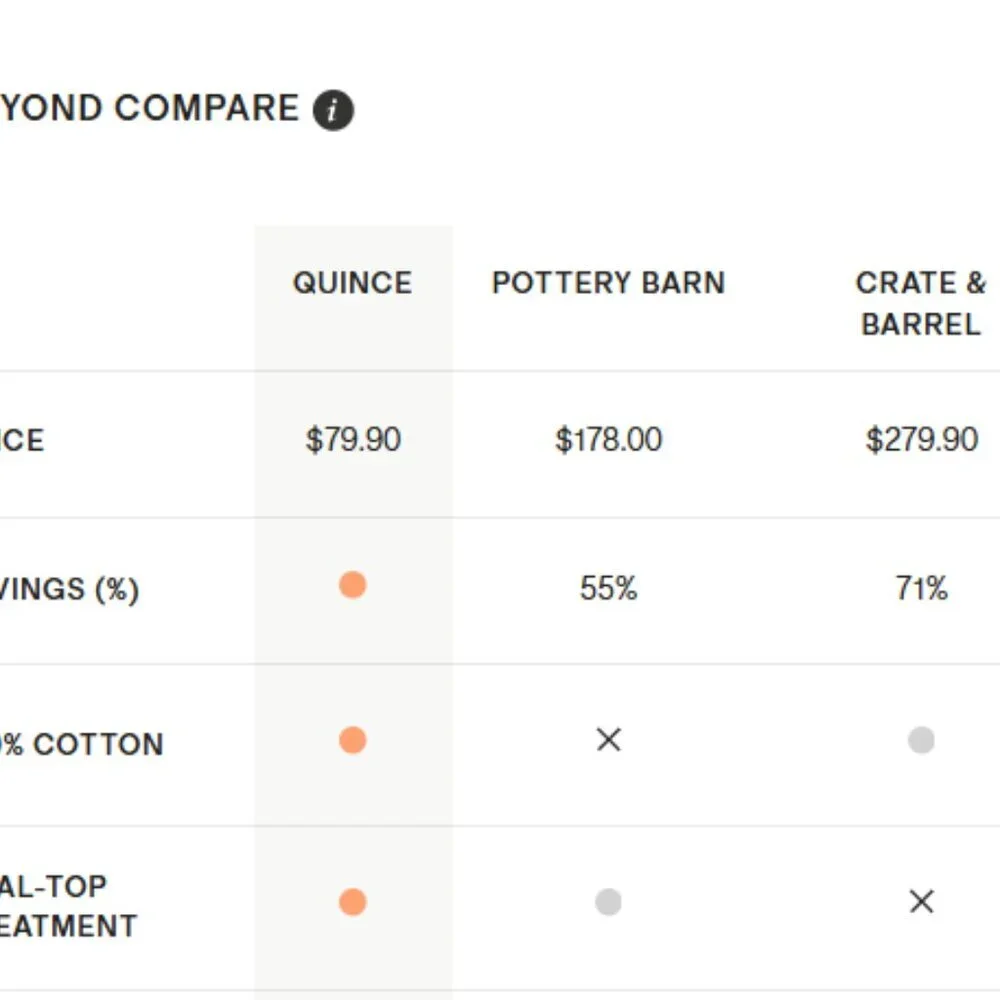Click Quince's orange dot in Savings row
The width and height of the screenshot is (1000, 1000).
pos(352,585)
